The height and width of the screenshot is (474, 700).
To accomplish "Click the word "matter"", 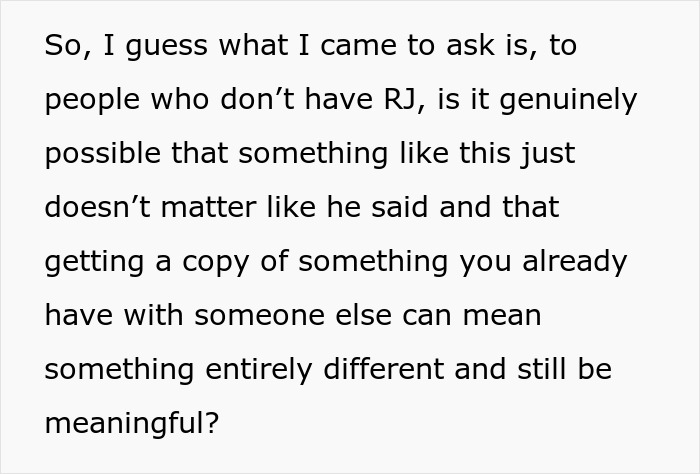I will coord(208,208).
